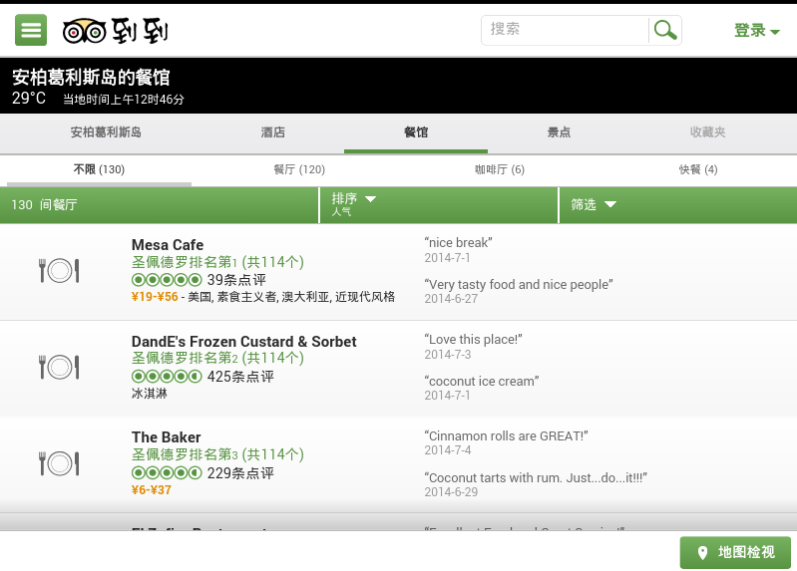This screenshot has width=797, height=571.
Task: Click The Baker's rating circles
Action: click(167, 473)
